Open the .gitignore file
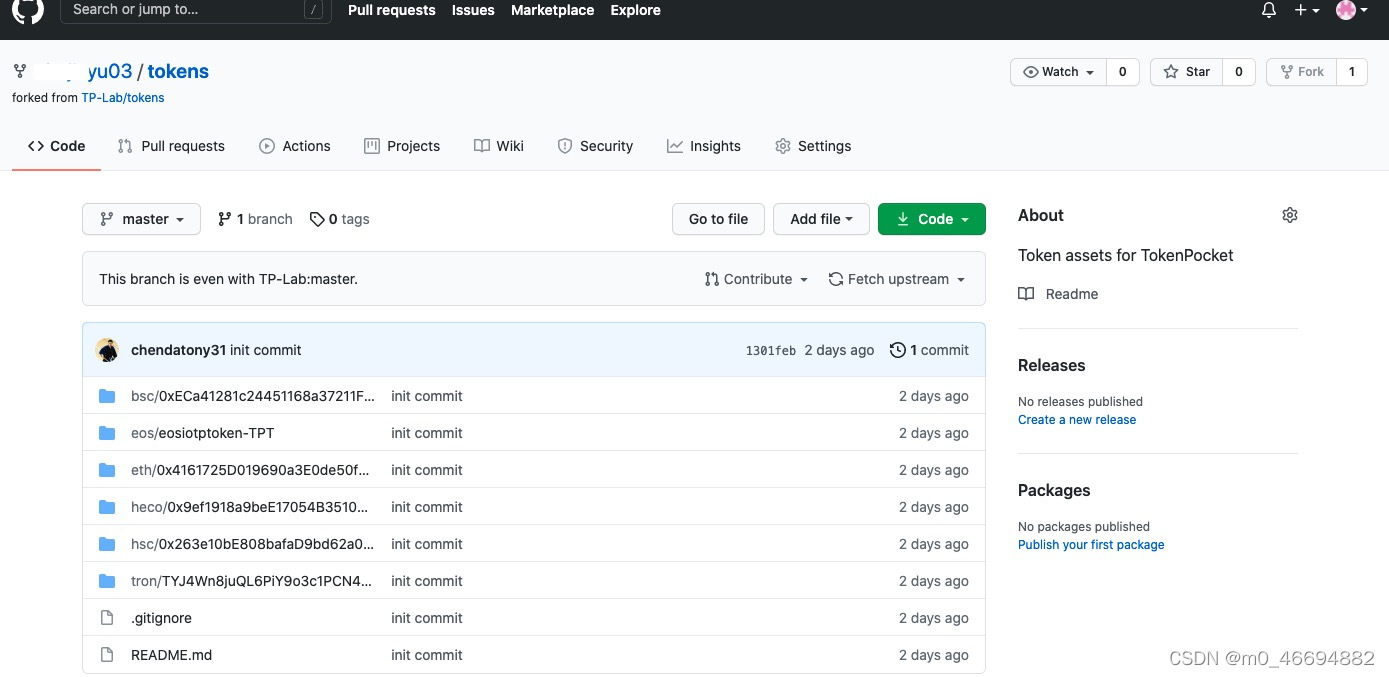 (x=161, y=618)
